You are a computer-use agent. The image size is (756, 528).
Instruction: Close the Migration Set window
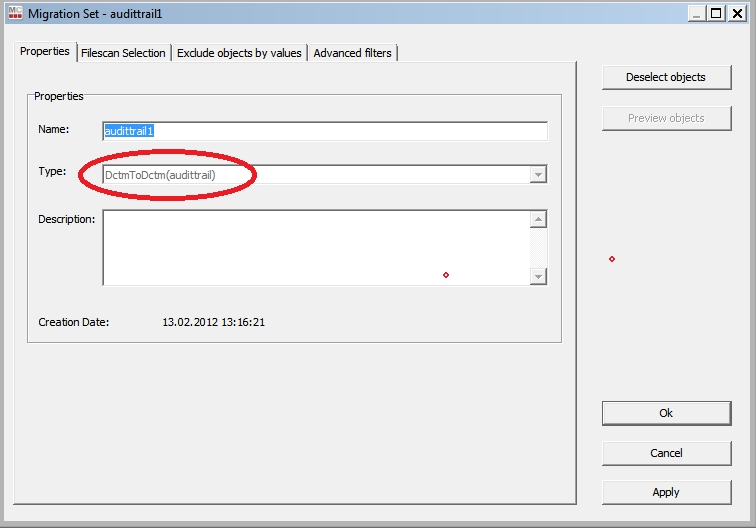click(x=737, y=13)
